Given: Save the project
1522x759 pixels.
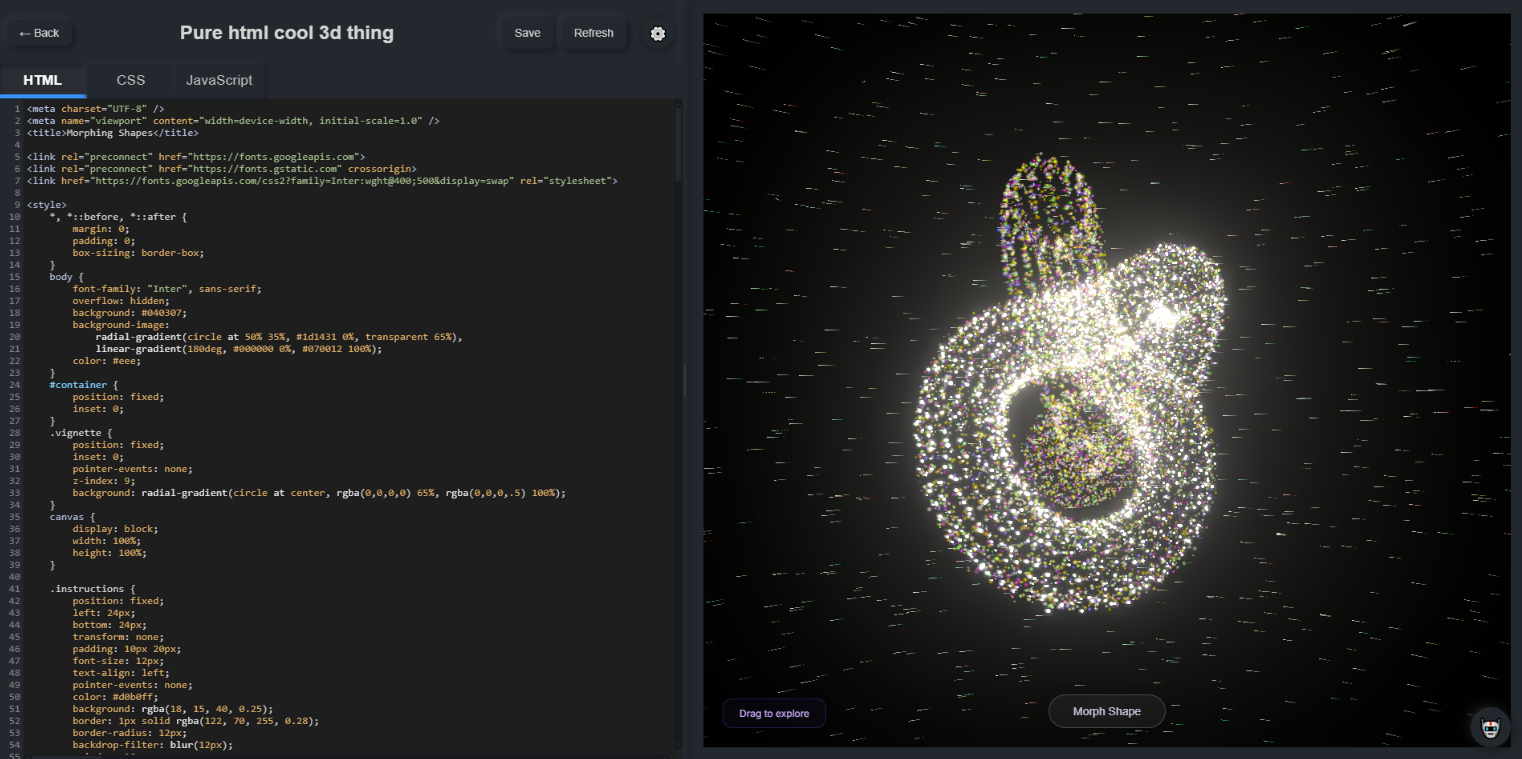Looking at the screenshot, I should 527,33.
